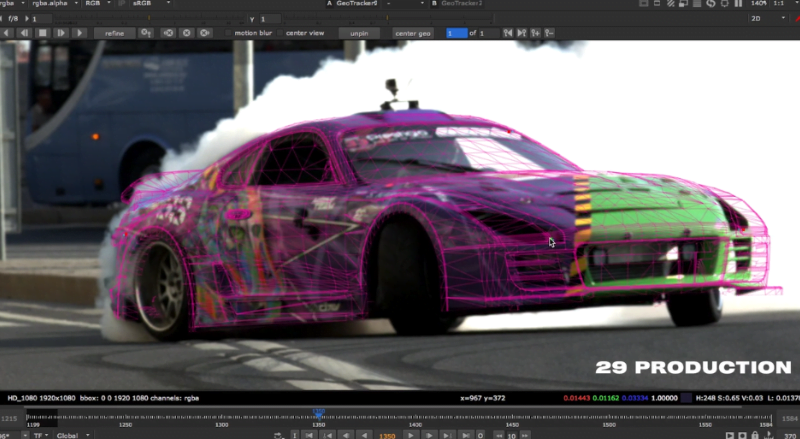Open the Global frame range dropdown
The height and width of the screenshot is (439, 800).
pos(73,435)
